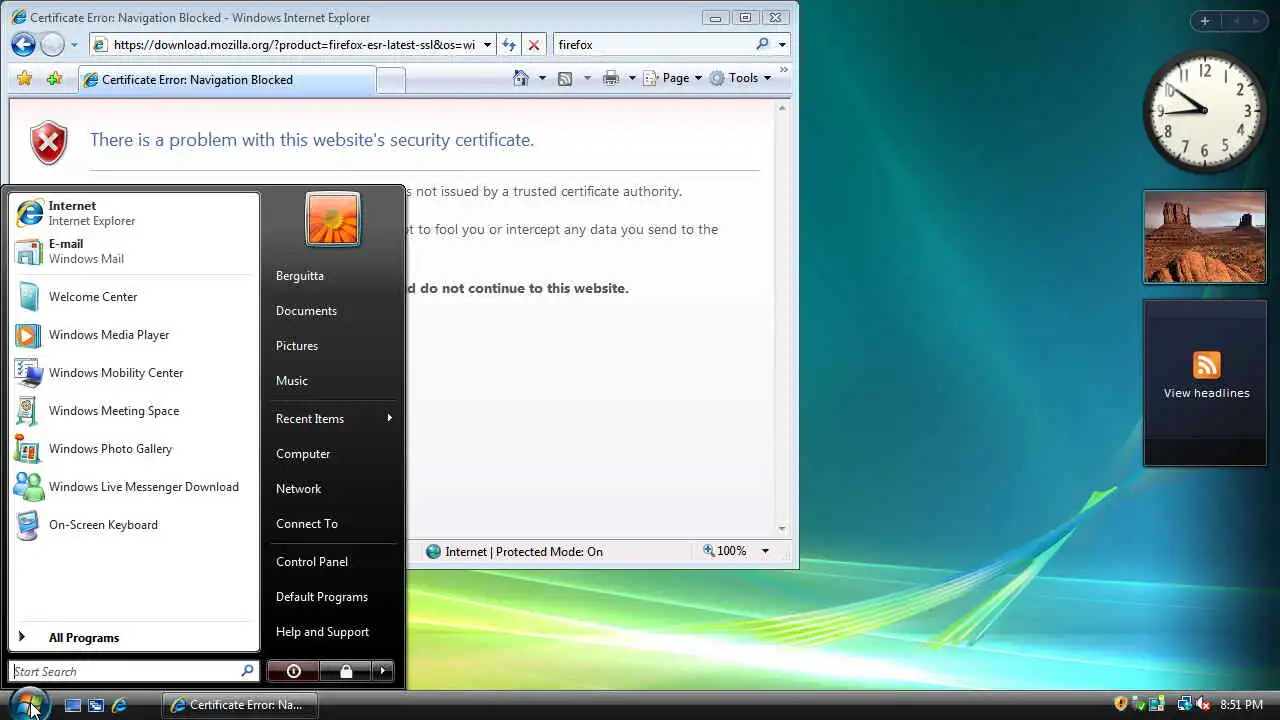Click the network tray icon

[1185, 705]
